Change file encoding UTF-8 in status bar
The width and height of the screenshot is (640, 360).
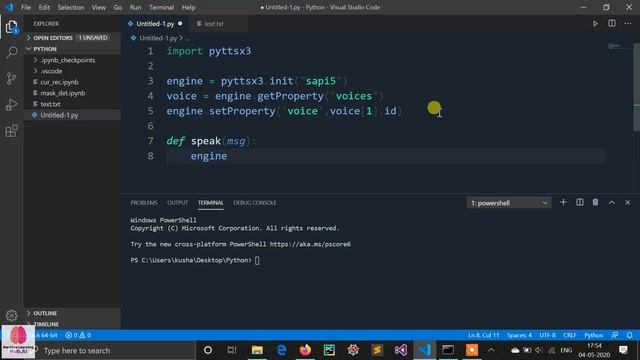coord(547,335)
